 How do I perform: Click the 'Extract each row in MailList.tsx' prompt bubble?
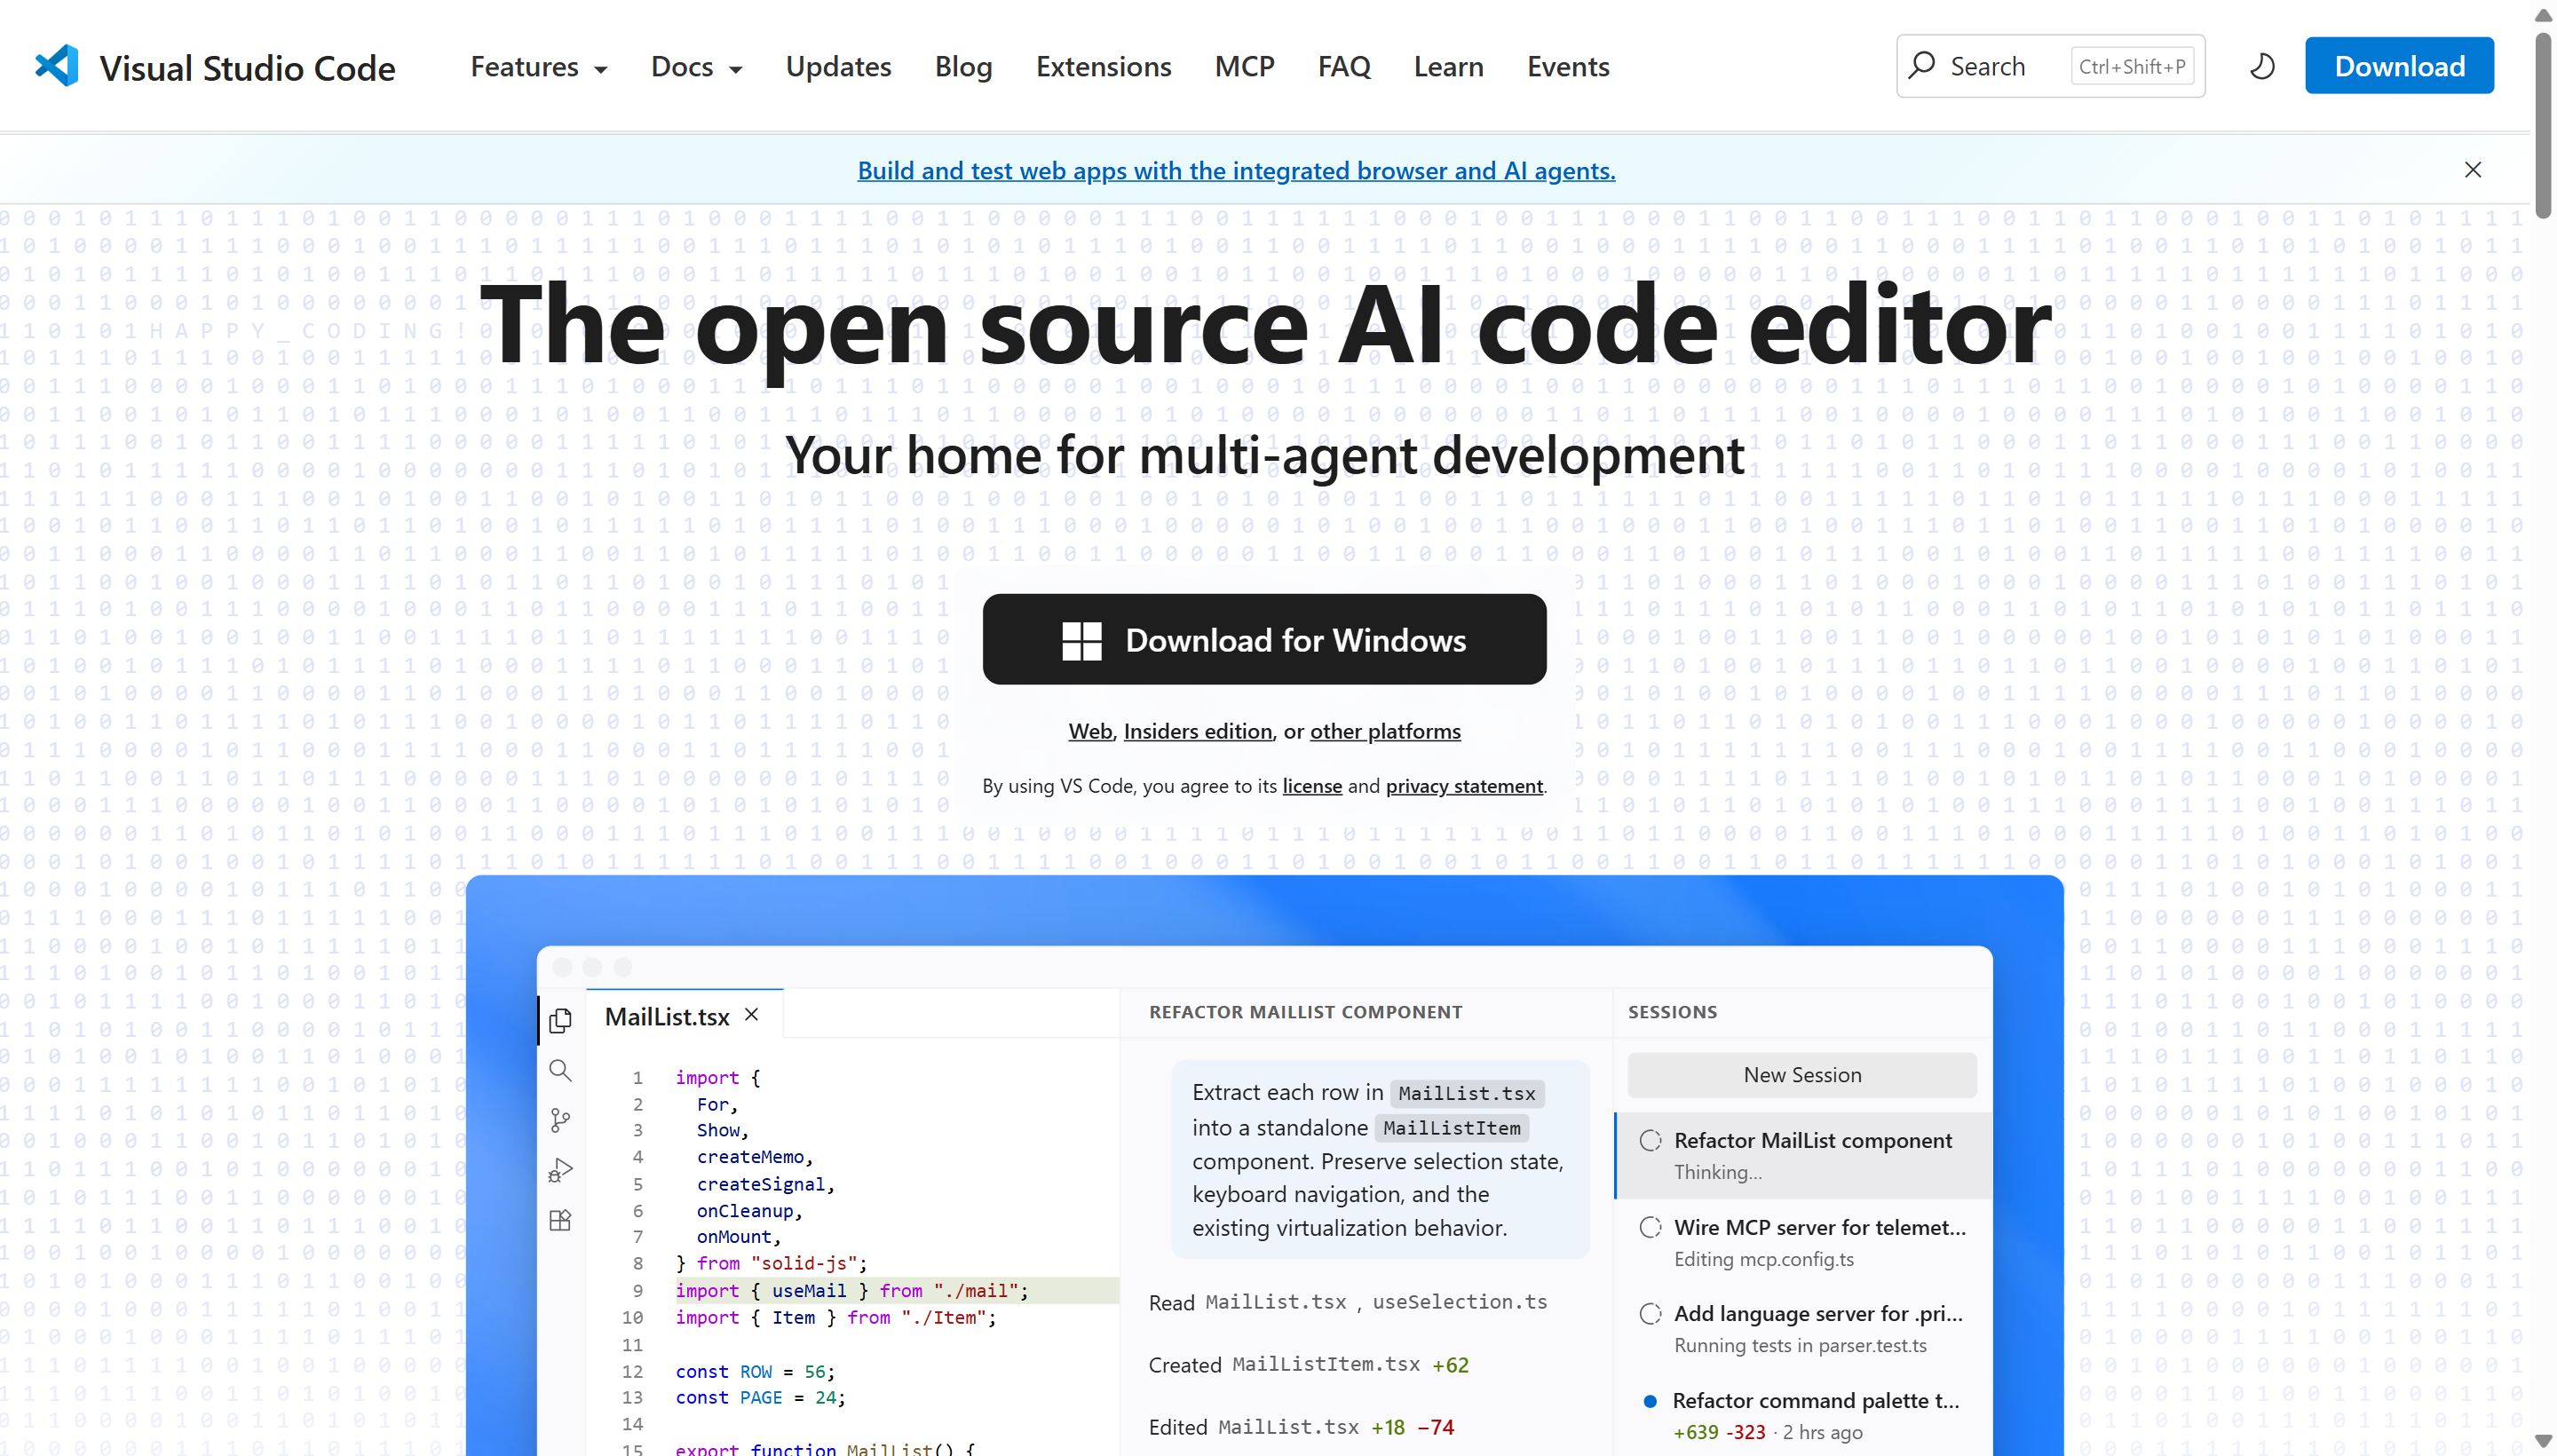click(1380, 1160)
